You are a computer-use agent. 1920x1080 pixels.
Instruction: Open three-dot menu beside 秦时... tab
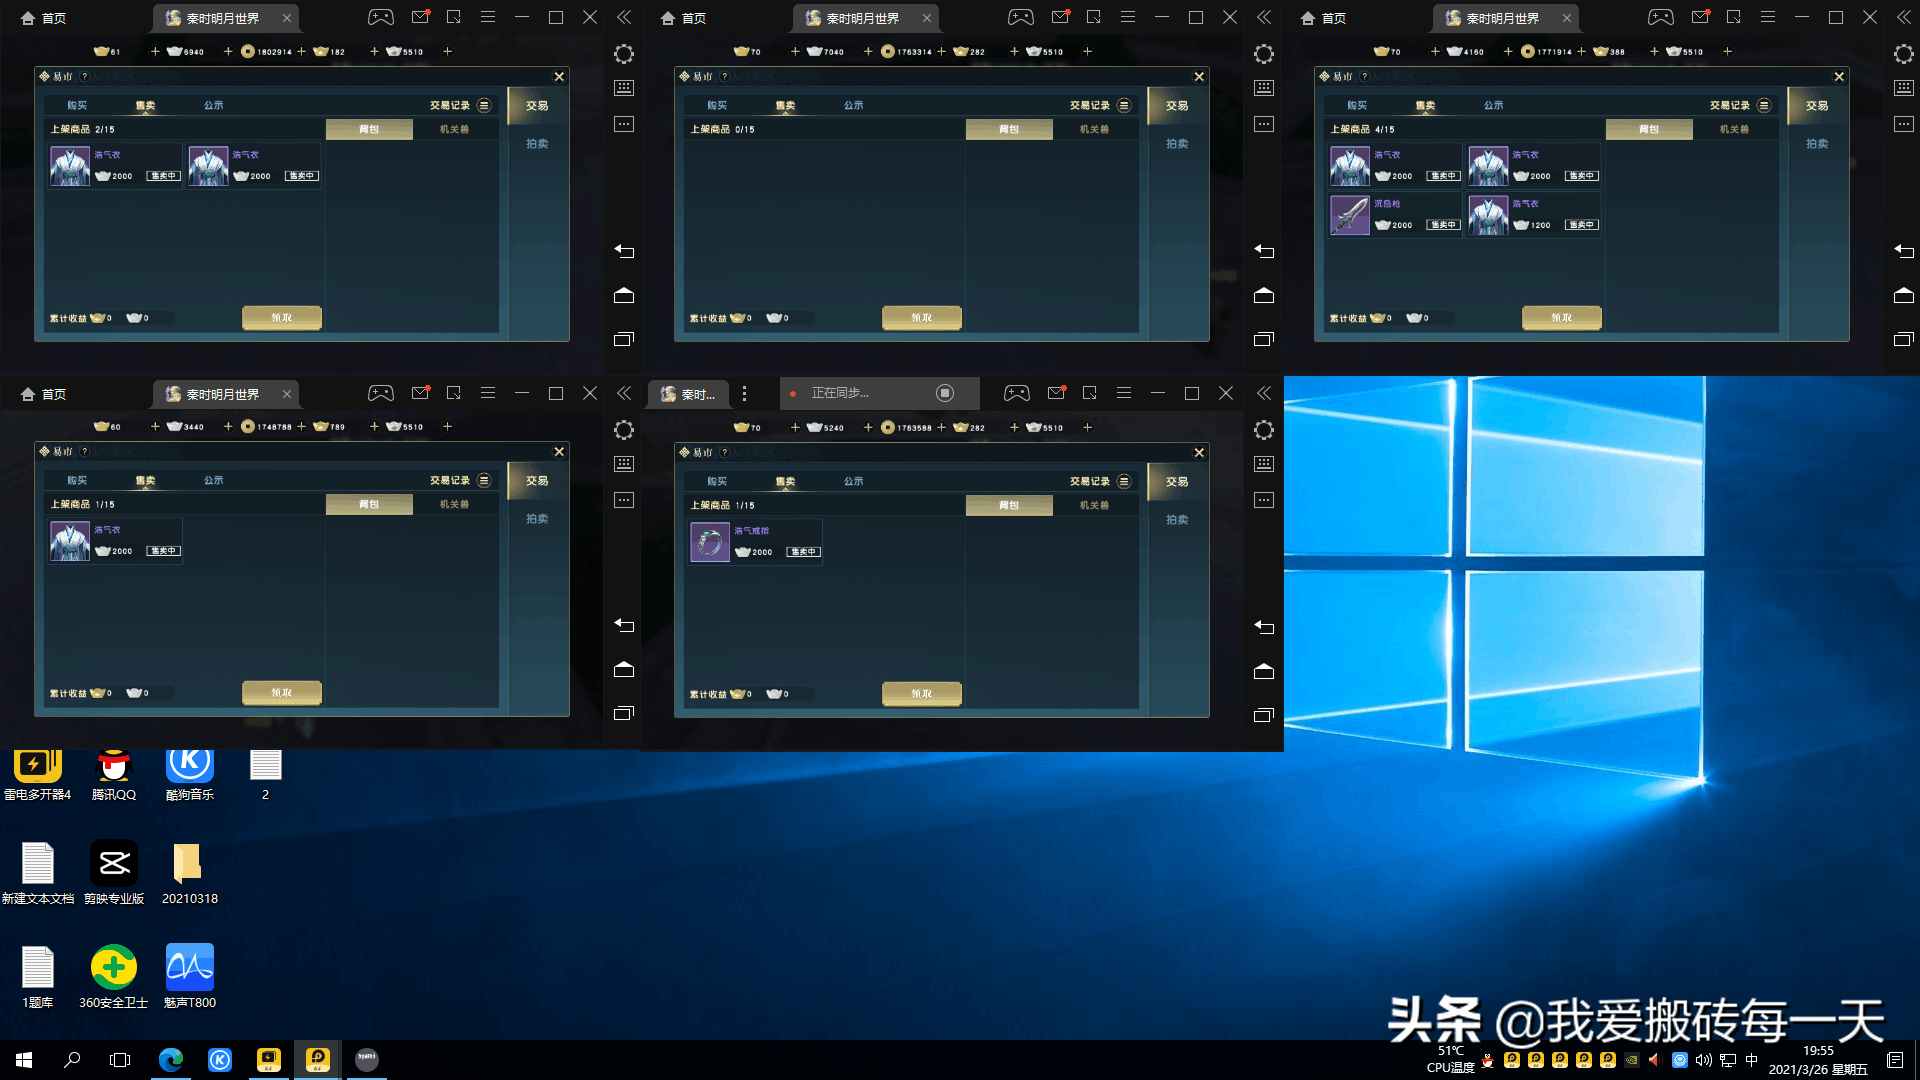(744, 394)
